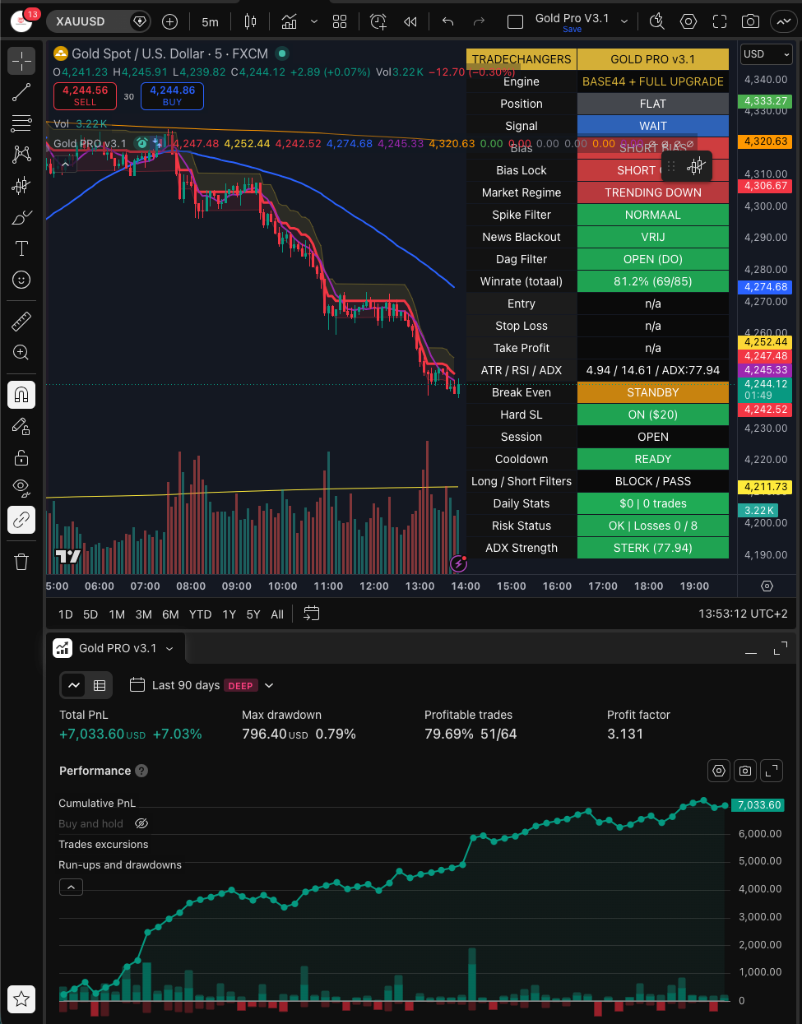The height and width of the screenshot is (1024, 802).
Task: Start bar replay mode
Action: tap(410, 22)
